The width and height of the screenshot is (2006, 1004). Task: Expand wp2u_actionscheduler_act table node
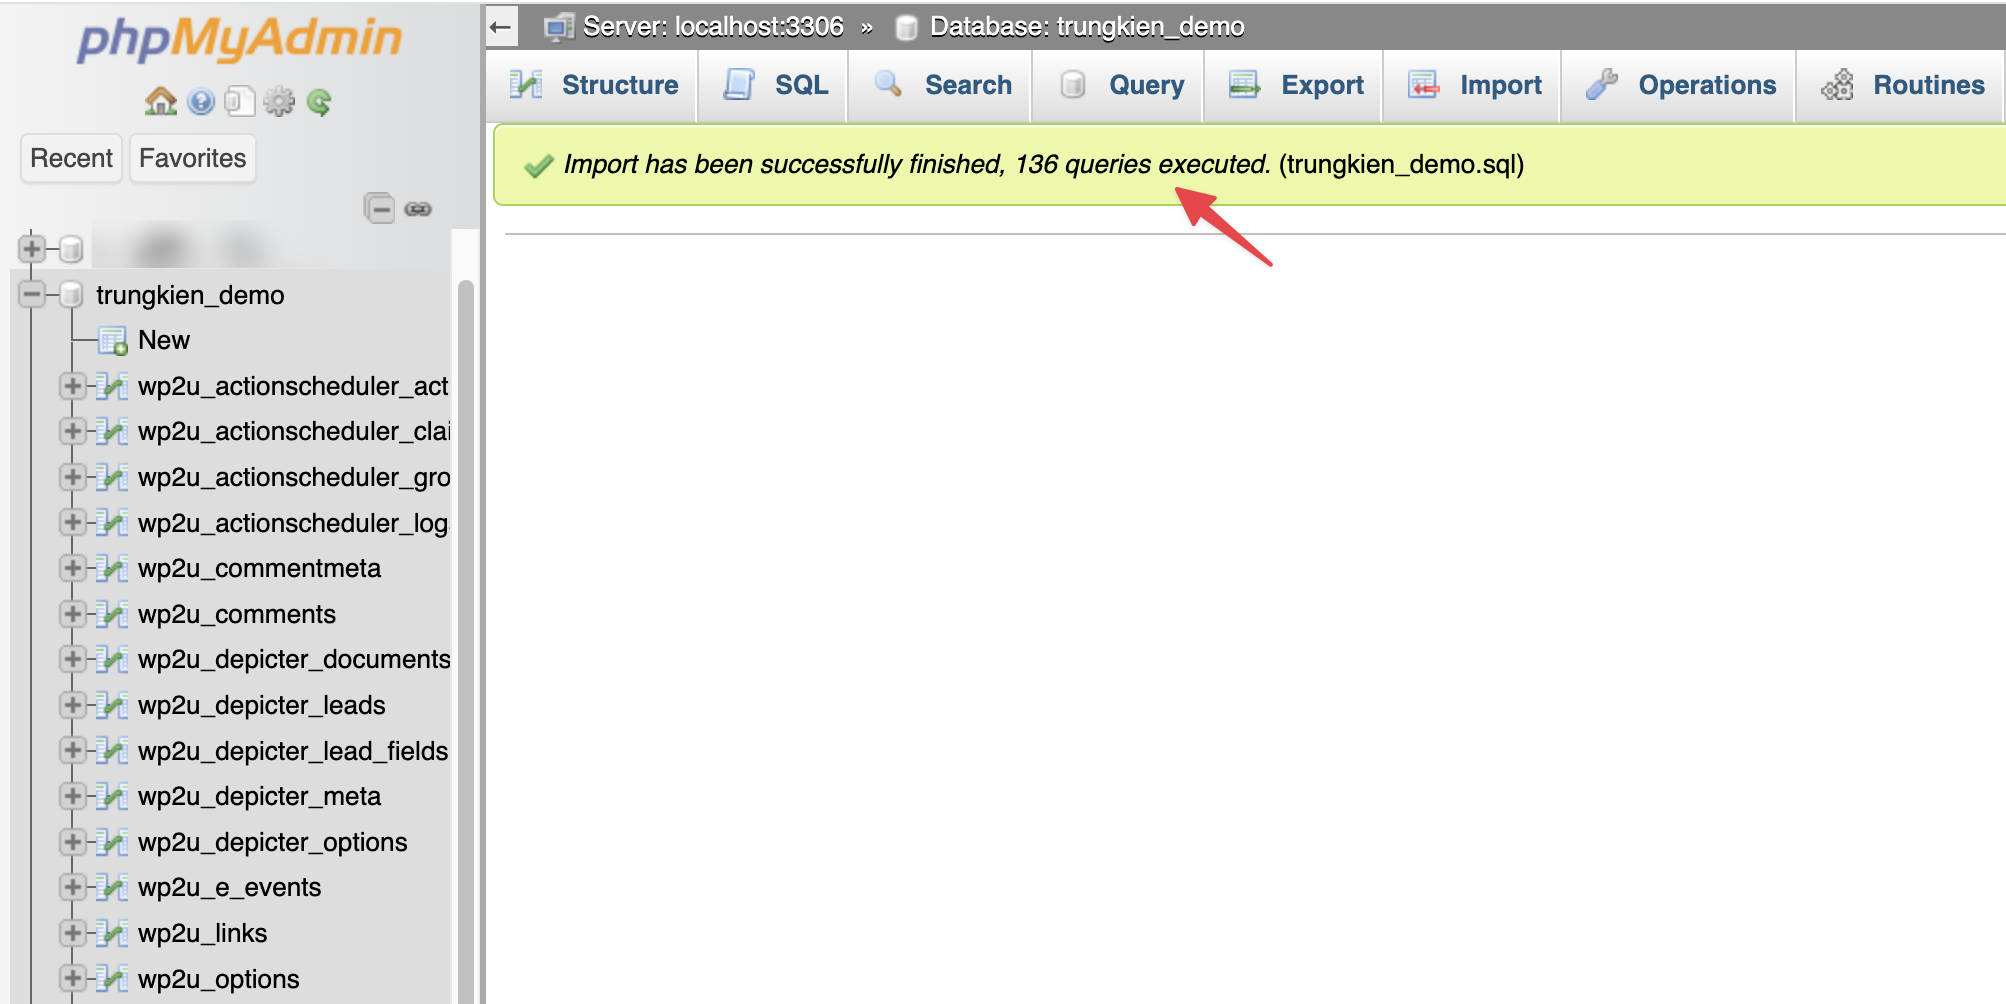pyautogui.click(x=72, y=386)
